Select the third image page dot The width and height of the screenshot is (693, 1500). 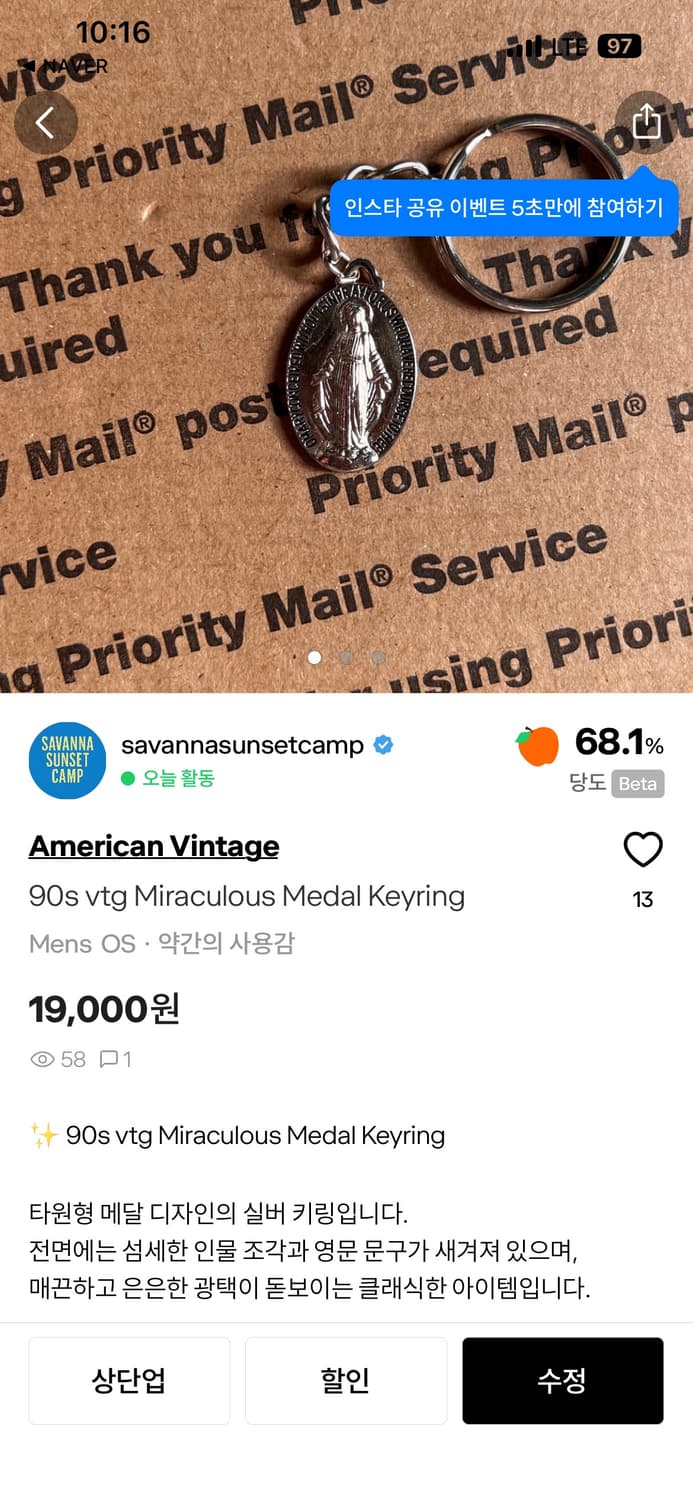coord(378,657)
